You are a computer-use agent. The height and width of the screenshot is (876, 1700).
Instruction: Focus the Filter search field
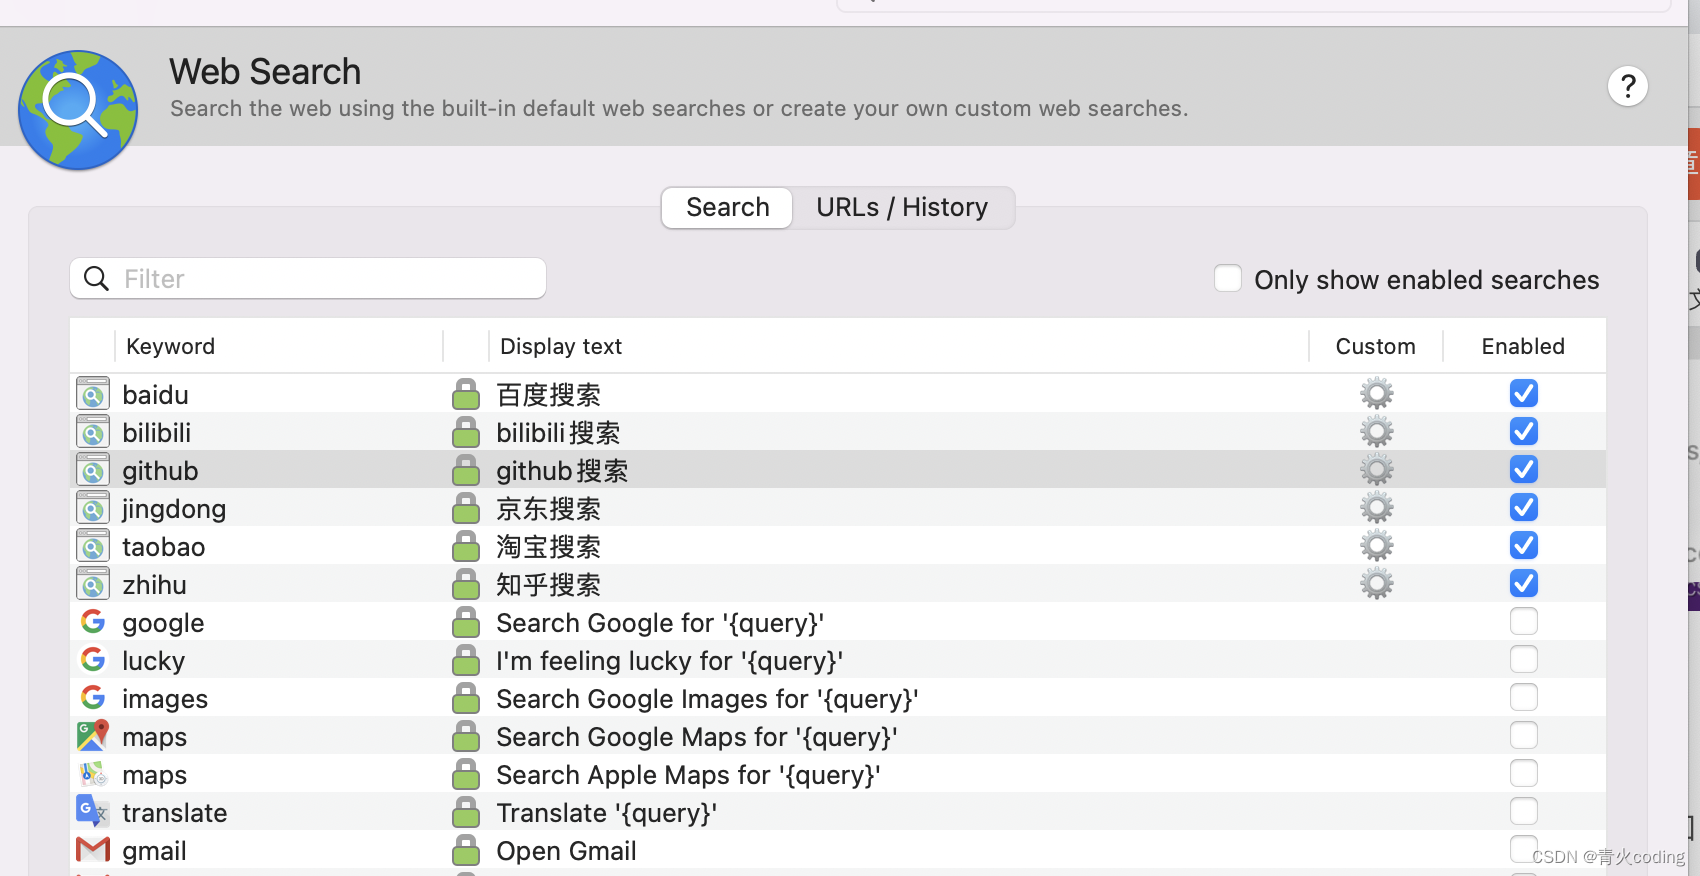click(x=308, y=278)
